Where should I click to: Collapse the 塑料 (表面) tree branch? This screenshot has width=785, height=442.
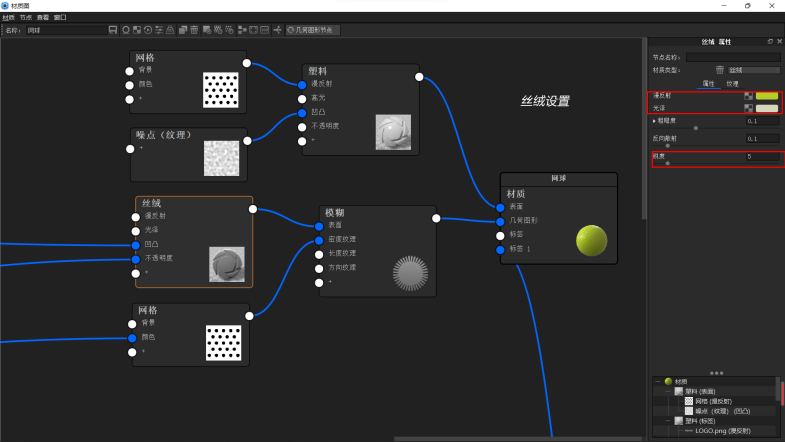point(667,391)
